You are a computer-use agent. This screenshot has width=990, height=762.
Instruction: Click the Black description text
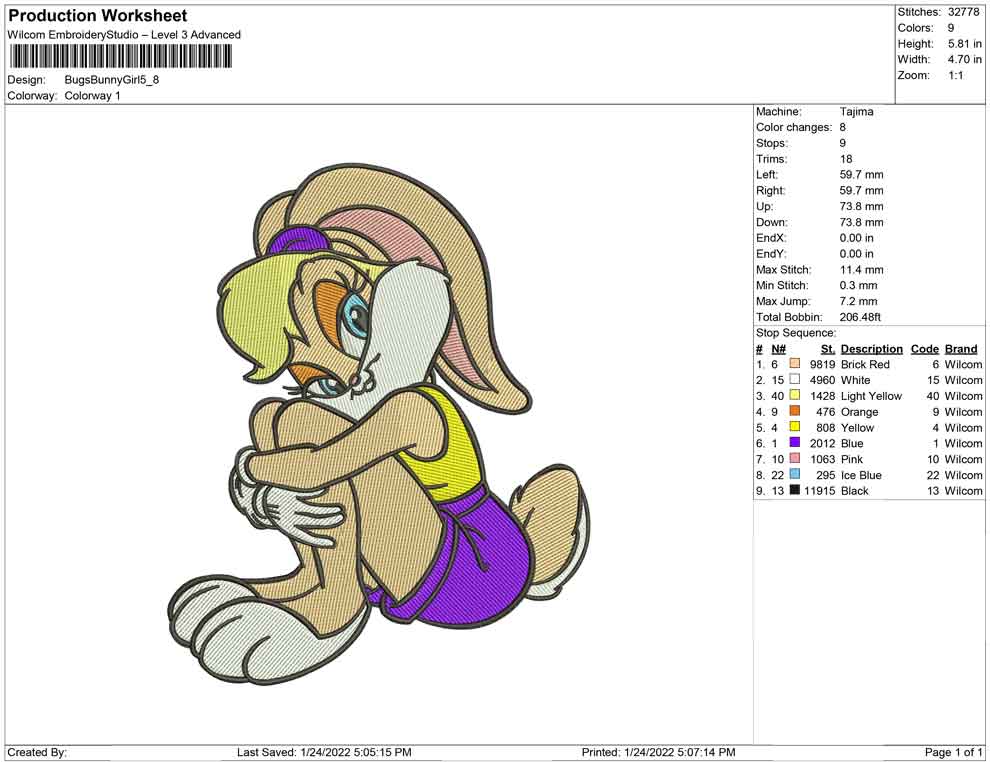click(x=855, y=491)
